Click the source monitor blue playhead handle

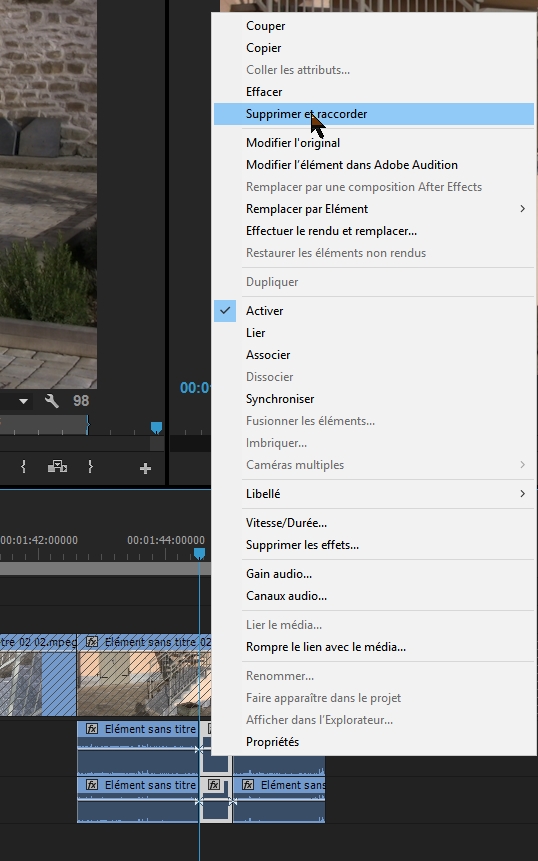coord(156,427)
